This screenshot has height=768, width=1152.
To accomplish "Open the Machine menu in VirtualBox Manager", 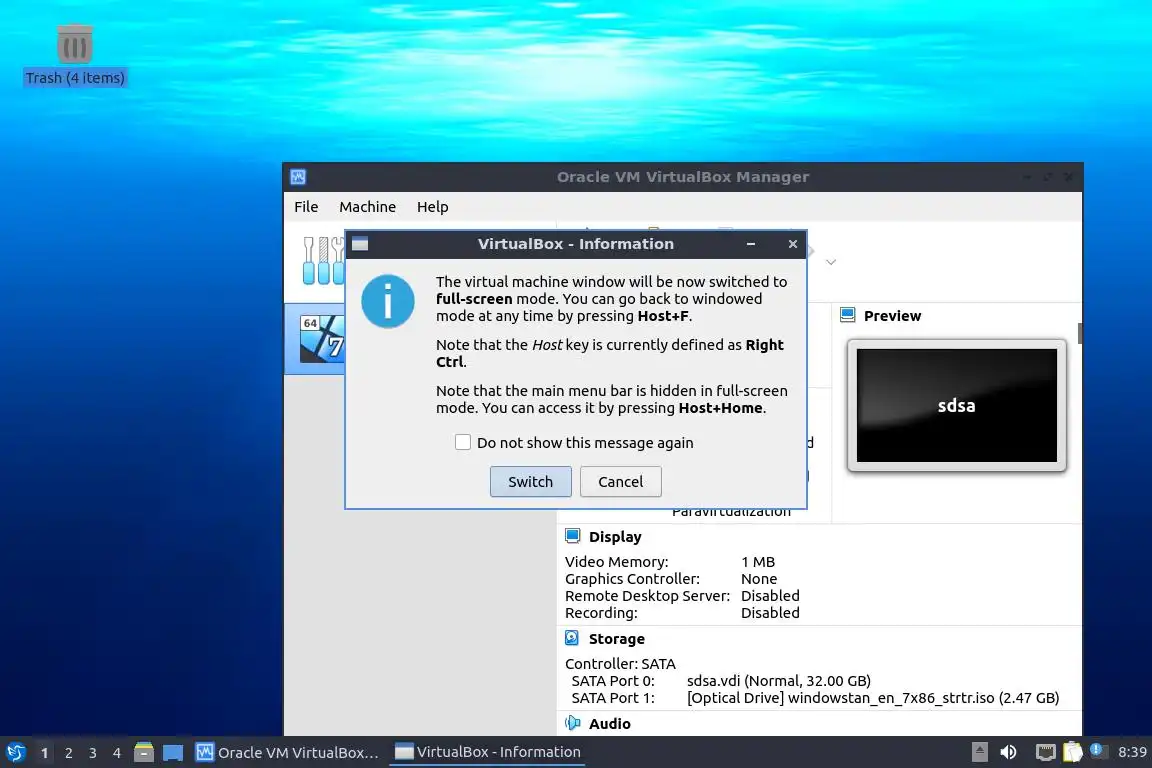I will tap(367, 207).
